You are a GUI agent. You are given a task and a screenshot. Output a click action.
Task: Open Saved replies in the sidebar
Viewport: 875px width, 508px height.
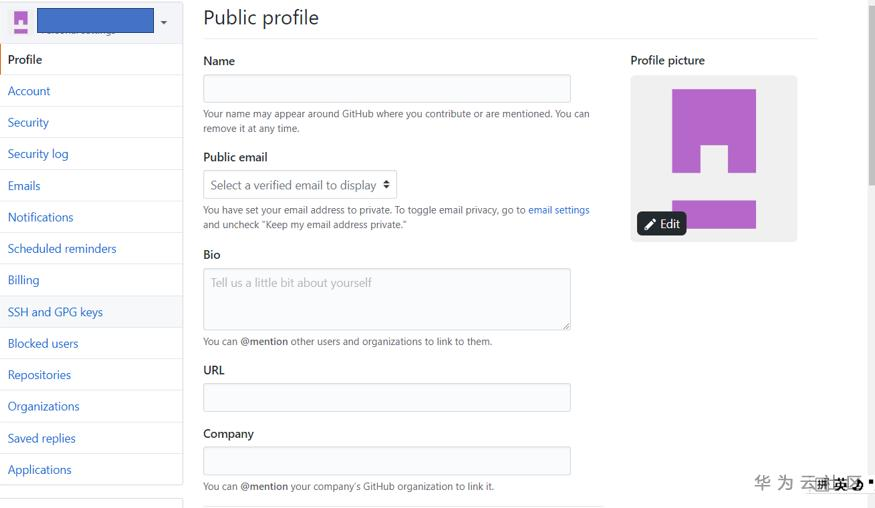41,438
